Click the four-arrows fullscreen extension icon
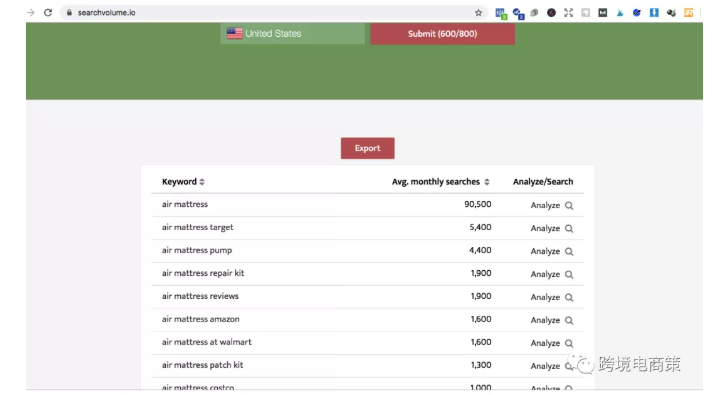This screenshot has height=395, width=721. click(x=568, y=12)
